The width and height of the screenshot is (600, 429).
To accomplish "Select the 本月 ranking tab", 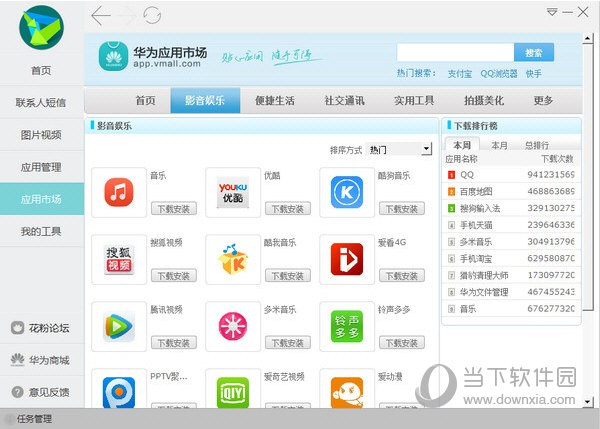I will point(499,145).
